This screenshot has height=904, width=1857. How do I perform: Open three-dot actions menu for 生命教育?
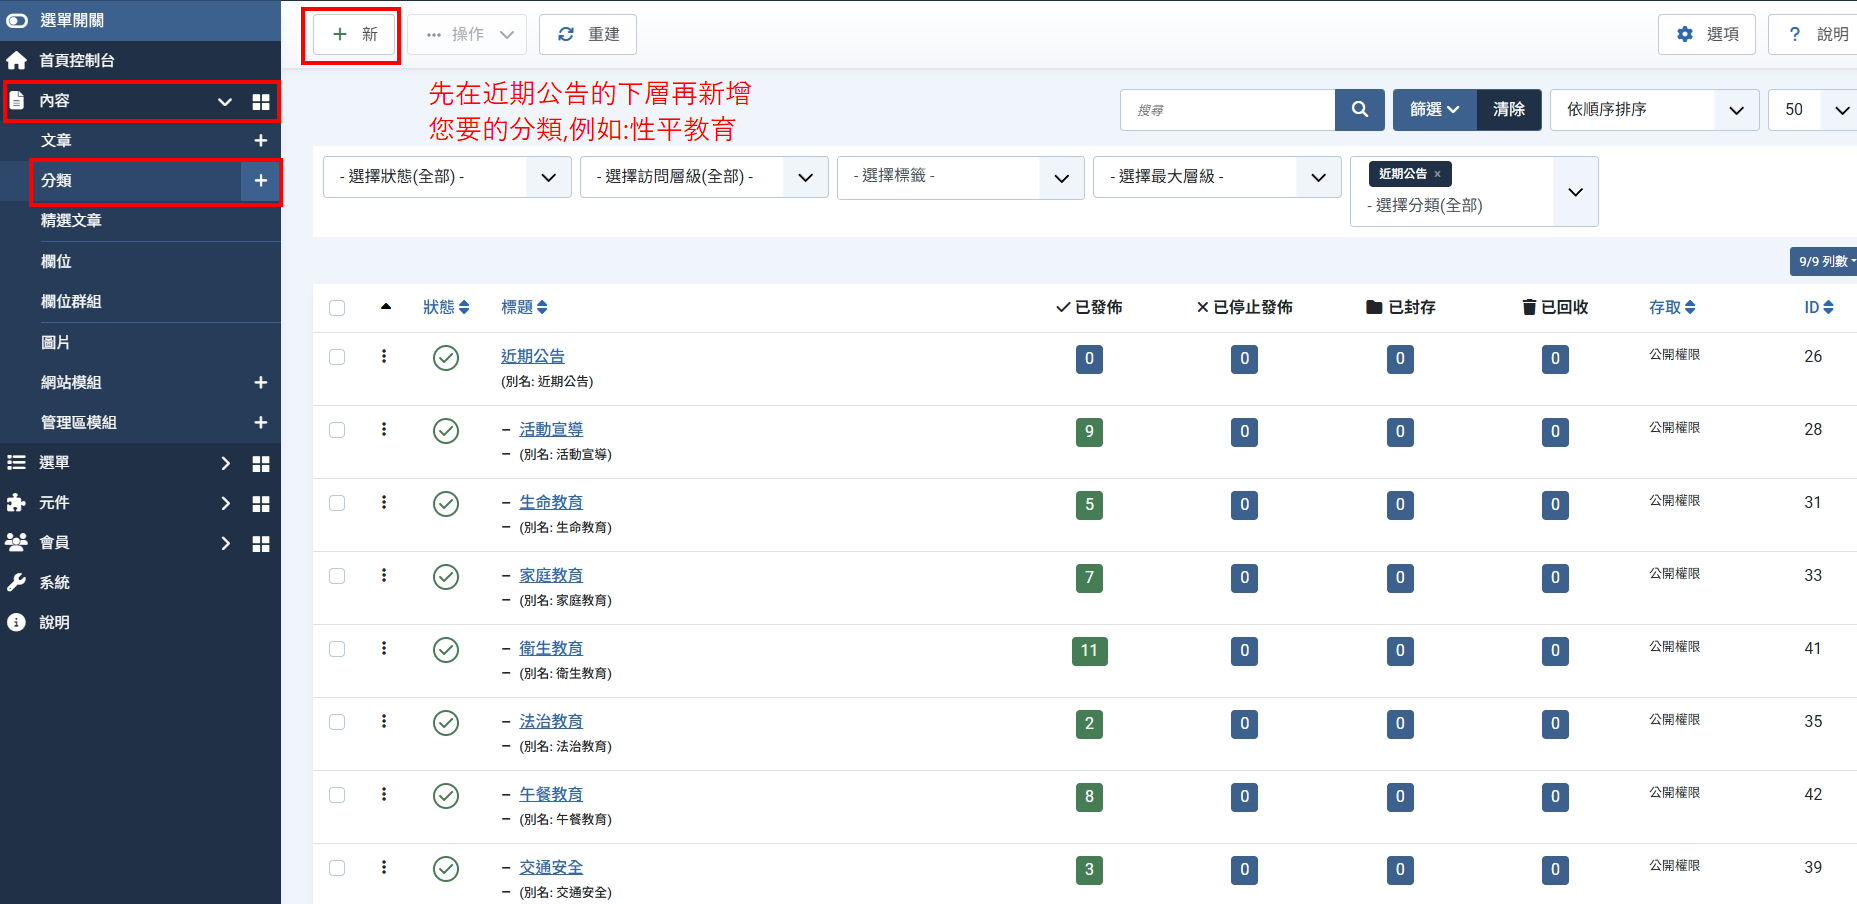click(x=384, y=503)
